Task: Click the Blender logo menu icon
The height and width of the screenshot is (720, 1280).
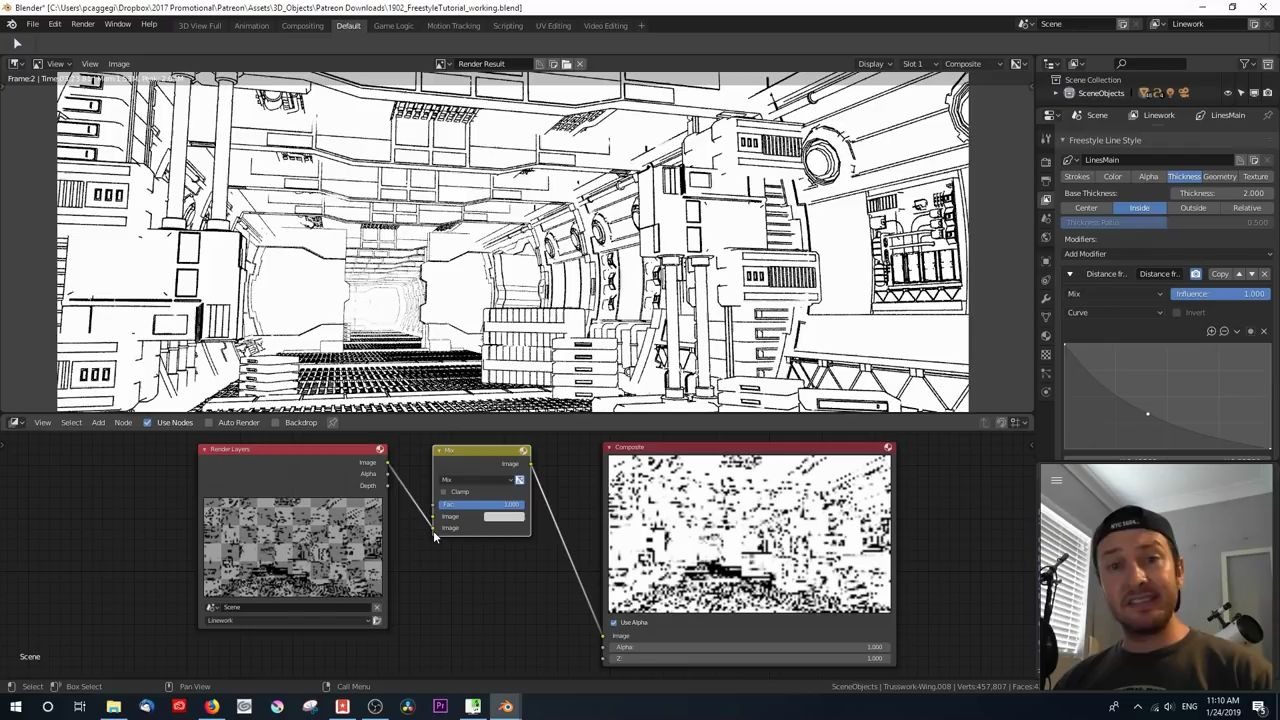Action: point(12,25)
